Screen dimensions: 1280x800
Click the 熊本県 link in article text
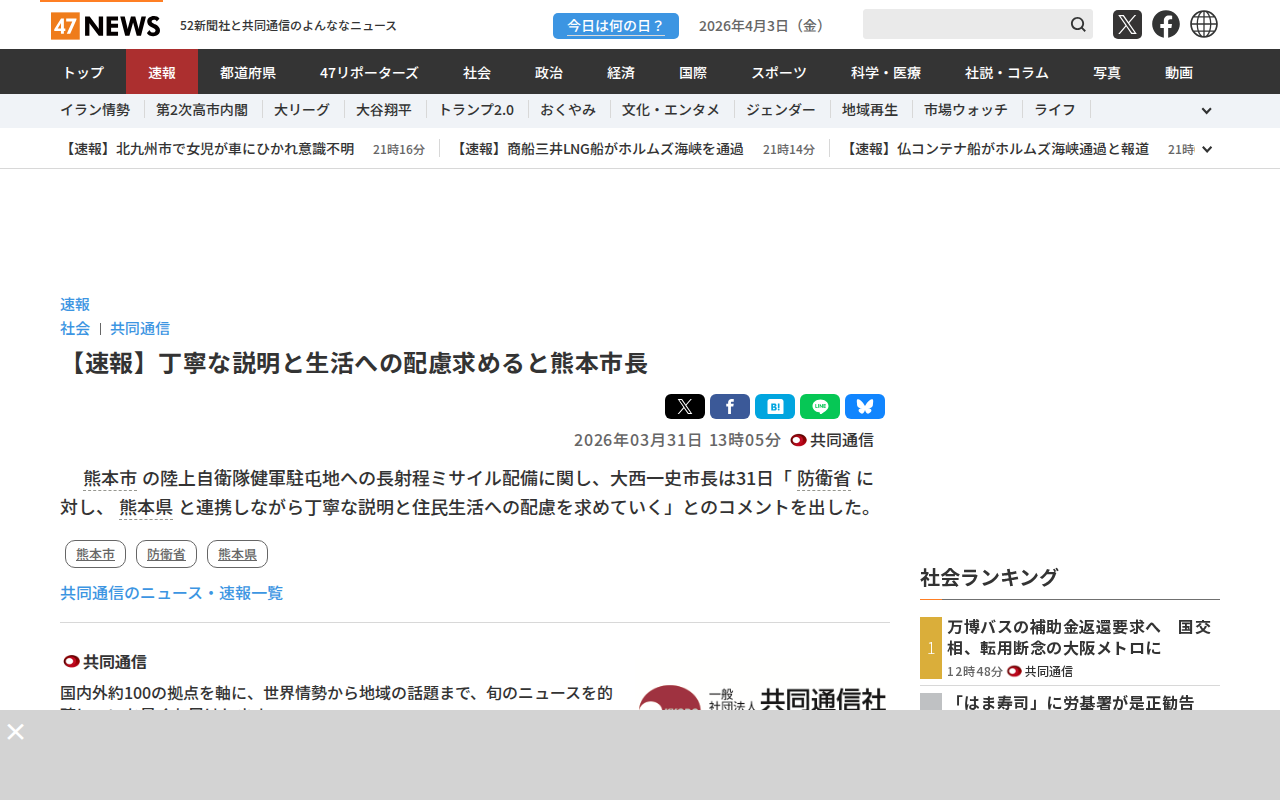click(x=146, y=507)
